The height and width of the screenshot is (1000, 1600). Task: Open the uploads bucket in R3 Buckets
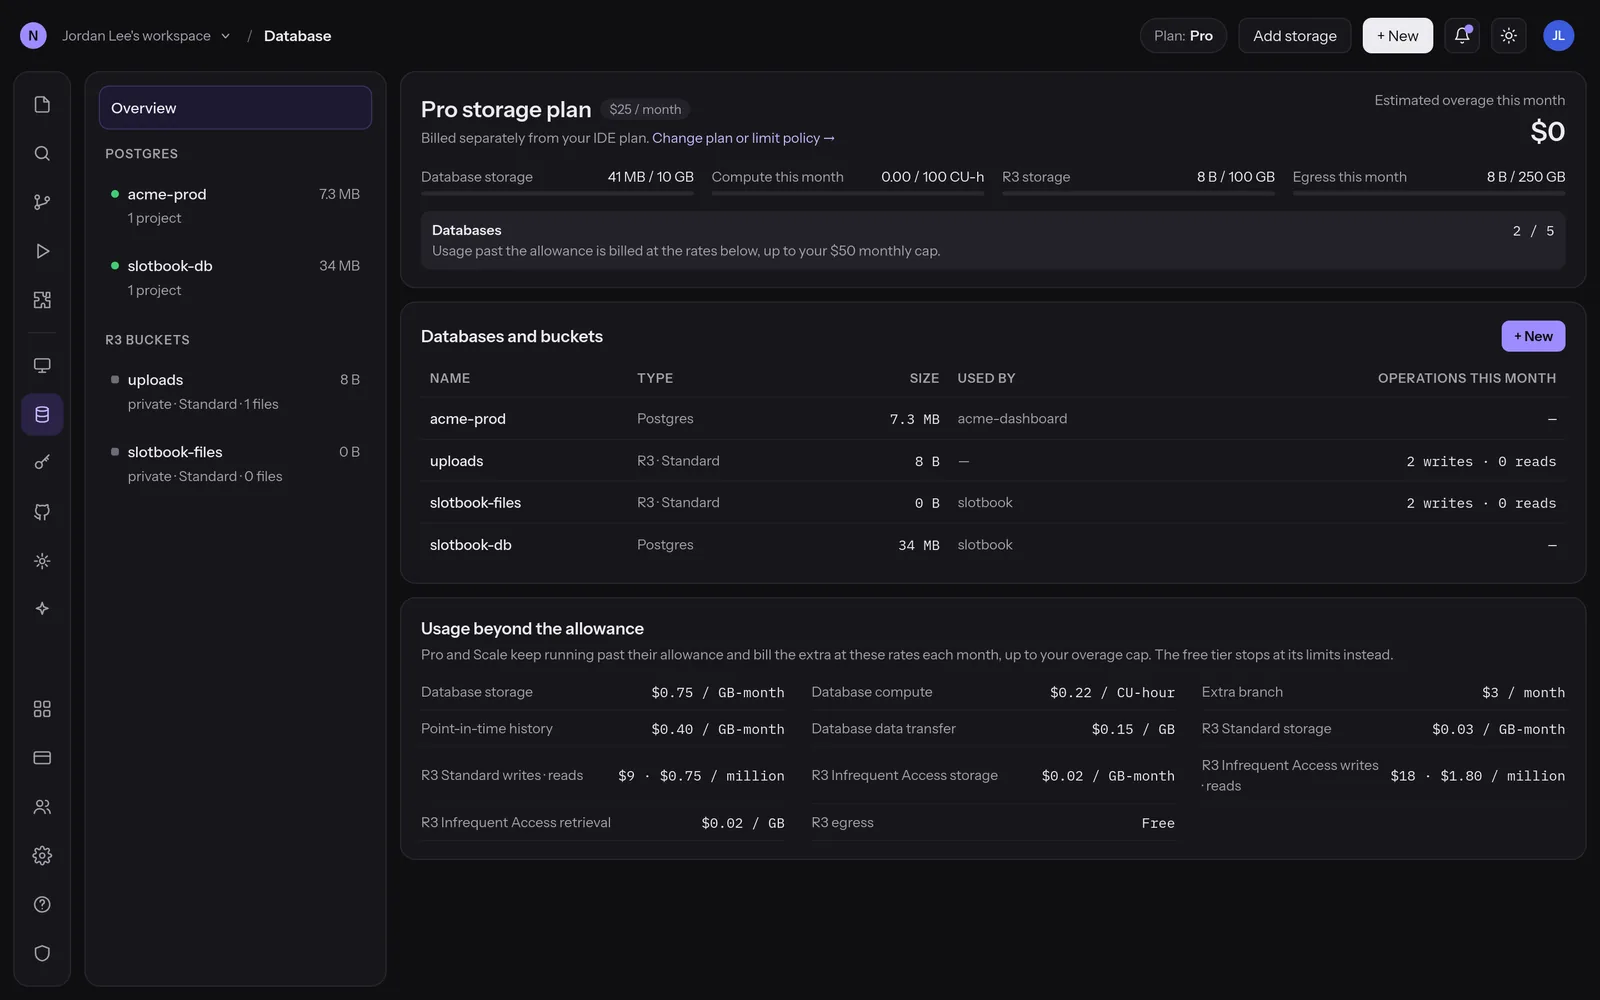pos(235,391)
